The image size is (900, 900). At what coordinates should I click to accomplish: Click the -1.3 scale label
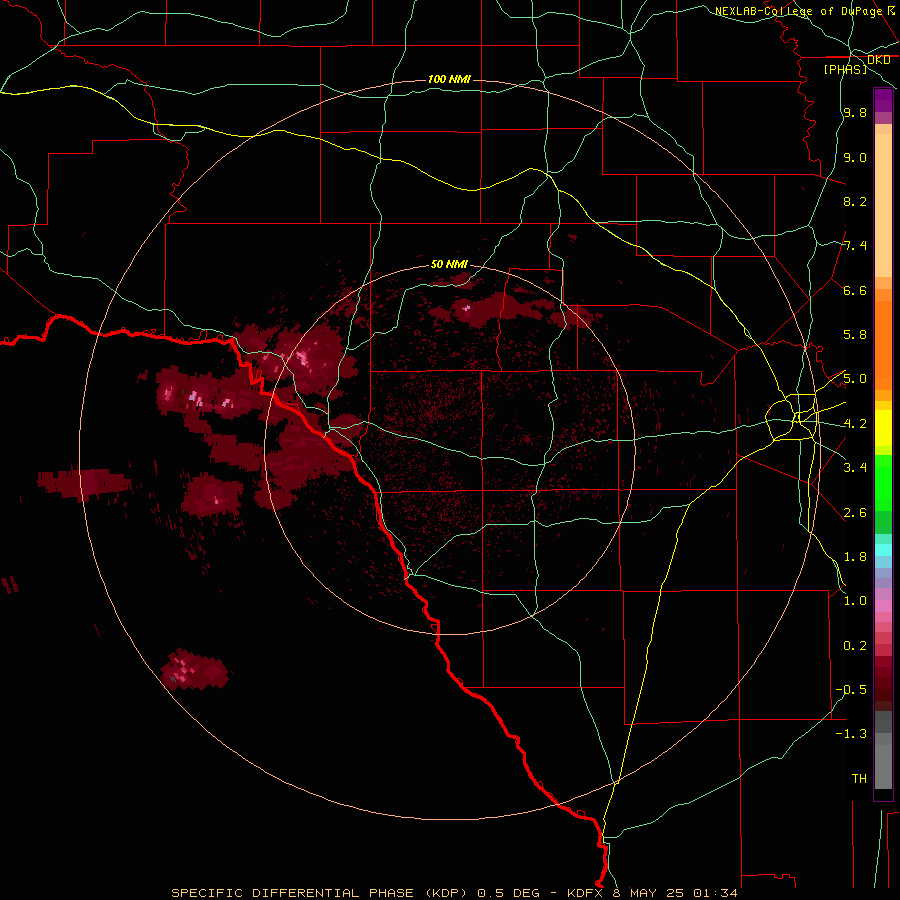[851, 734]
